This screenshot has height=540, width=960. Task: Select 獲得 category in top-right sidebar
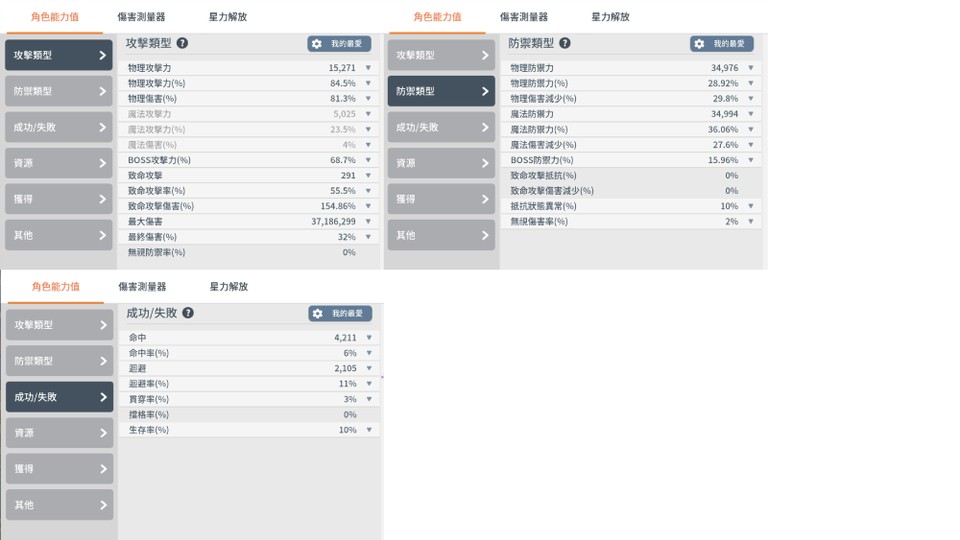pyautogui.click(x=441, y=199)
